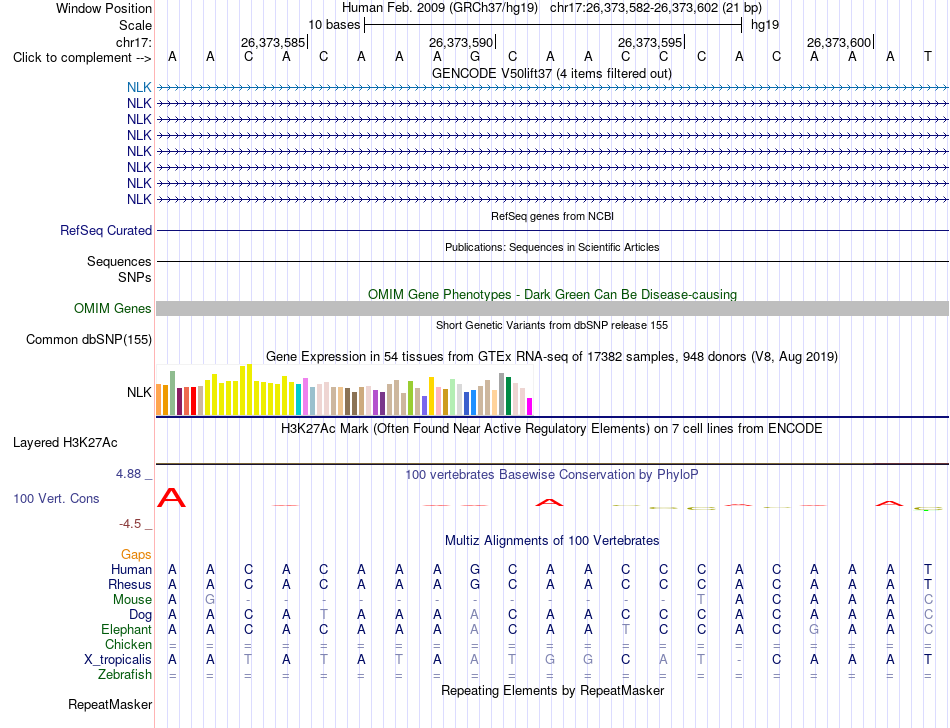Screen dimensions: 950x728
Task: Click 'Basewise Conservation by PhyloP' title
Action: click(552, 474)
